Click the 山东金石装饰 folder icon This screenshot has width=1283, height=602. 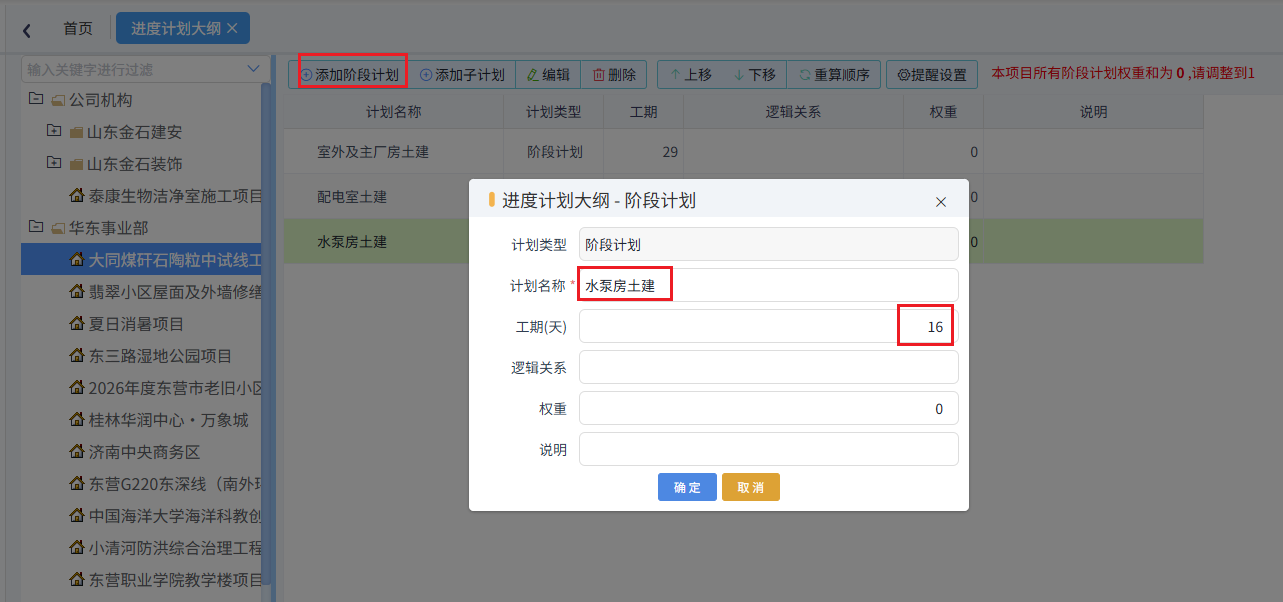77,164
